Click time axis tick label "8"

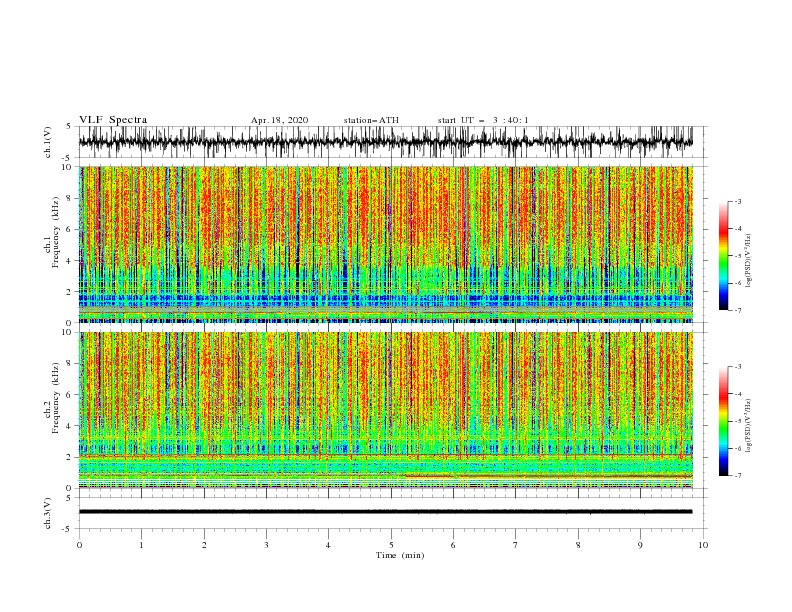point(578,545)
